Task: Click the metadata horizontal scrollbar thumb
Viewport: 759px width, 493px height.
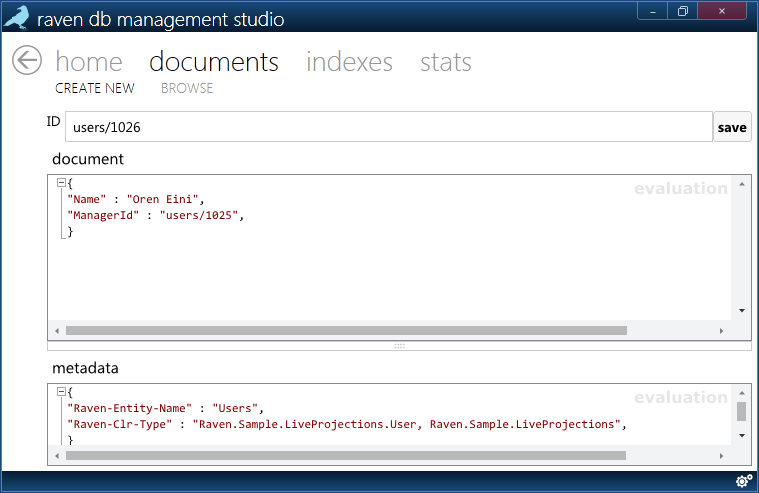Action: coord(346,456)
